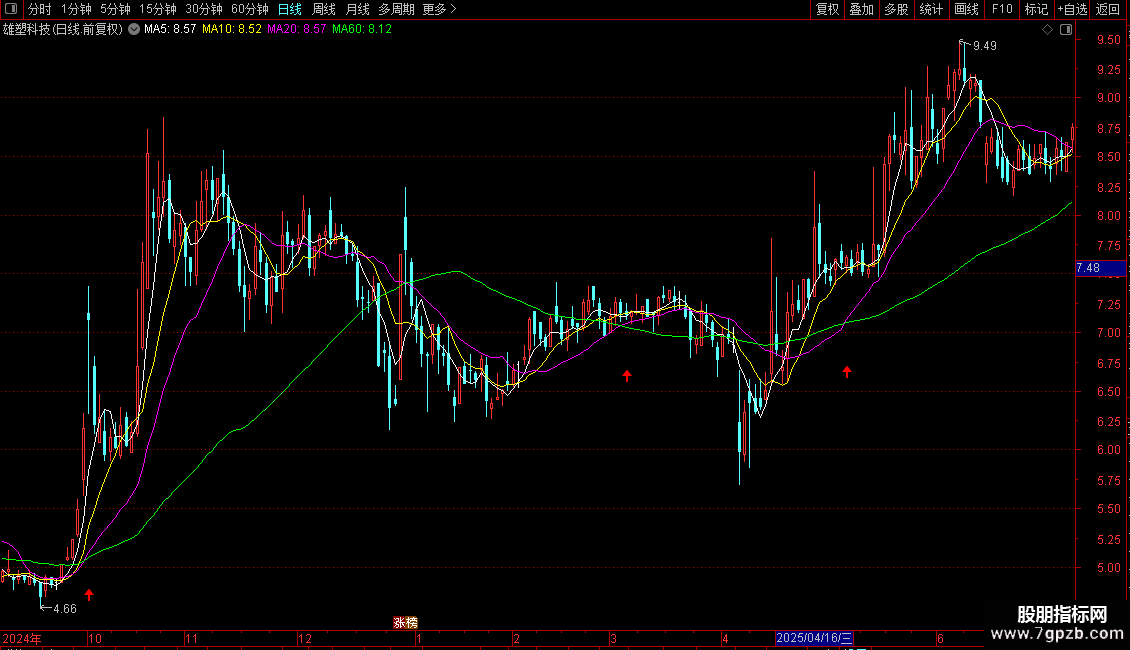Add stock with +自选 button
Screen dimensions: 1130x650
(x=1072, y=9)
